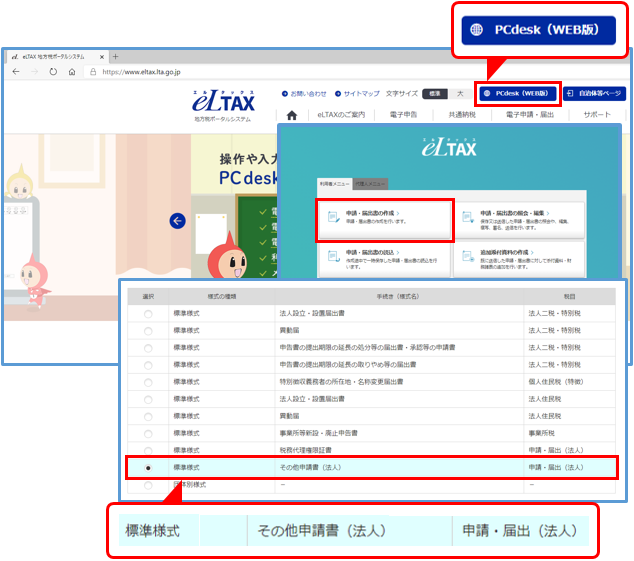
Task: Click the 税目 column header
Action: (x=569, y=296)
